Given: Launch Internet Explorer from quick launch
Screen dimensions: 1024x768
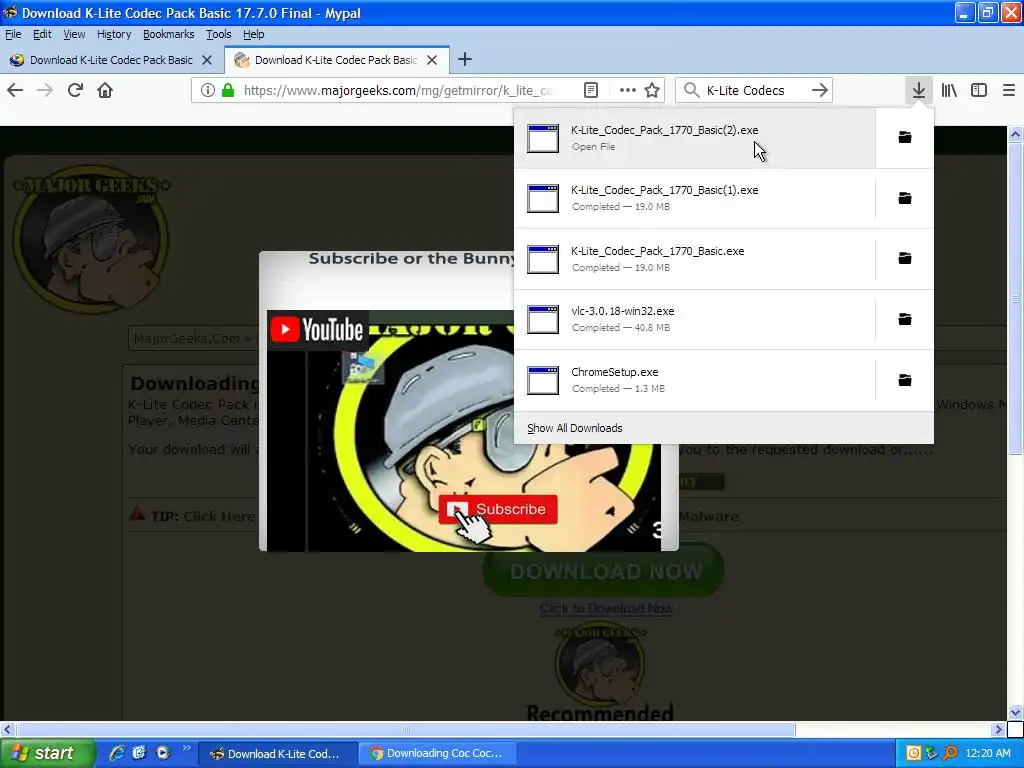Looking at the screenshot, I should 117,753.
